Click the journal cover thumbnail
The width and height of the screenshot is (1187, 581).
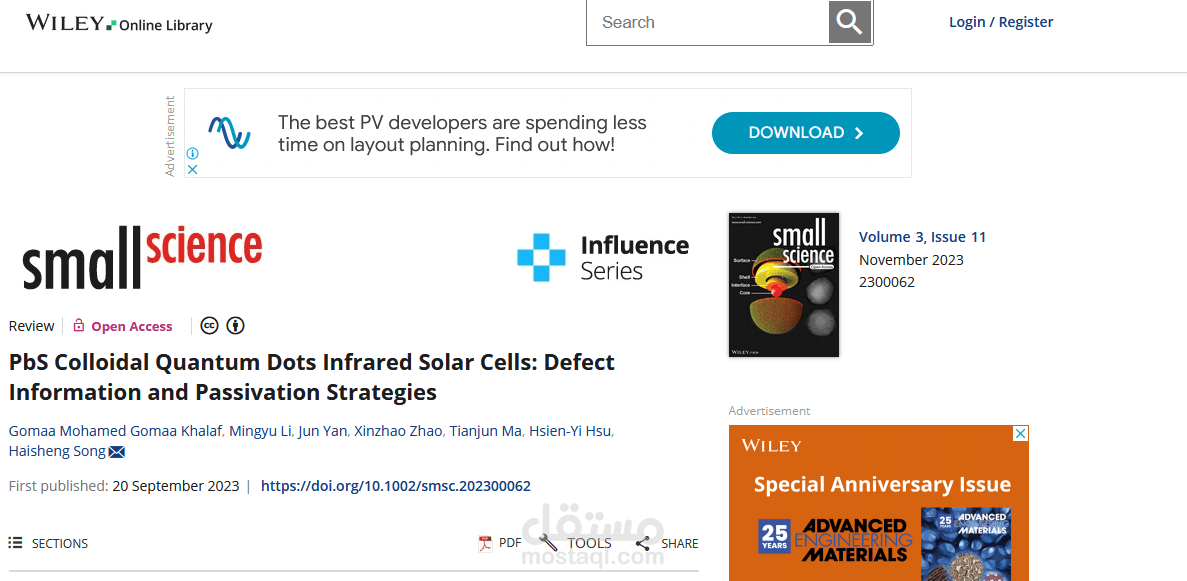click(784, 284)
